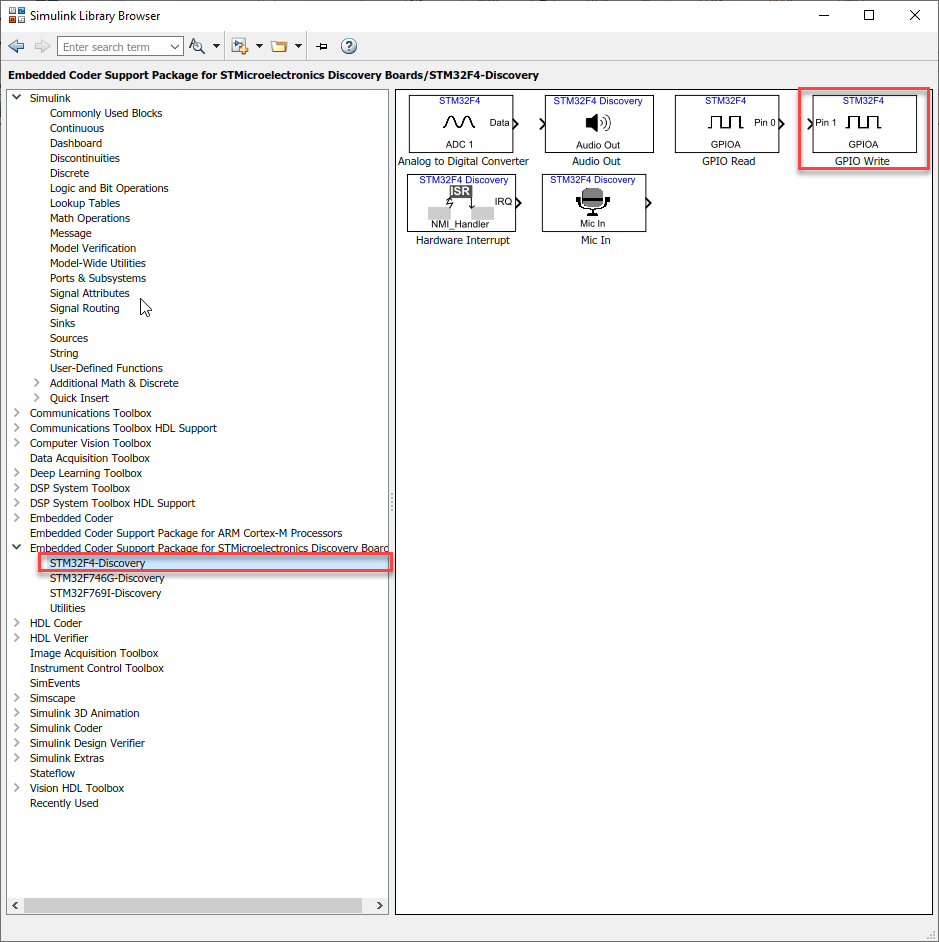This screenshot has height=942, width=939.
Task: Click the pin library browser icon
Action: (320, 46)
